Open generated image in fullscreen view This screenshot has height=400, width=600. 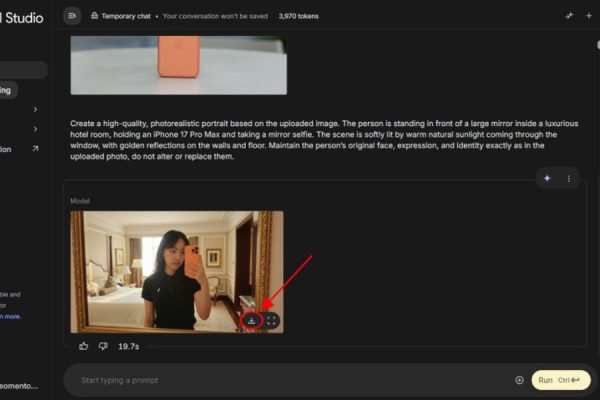[272, 320]
